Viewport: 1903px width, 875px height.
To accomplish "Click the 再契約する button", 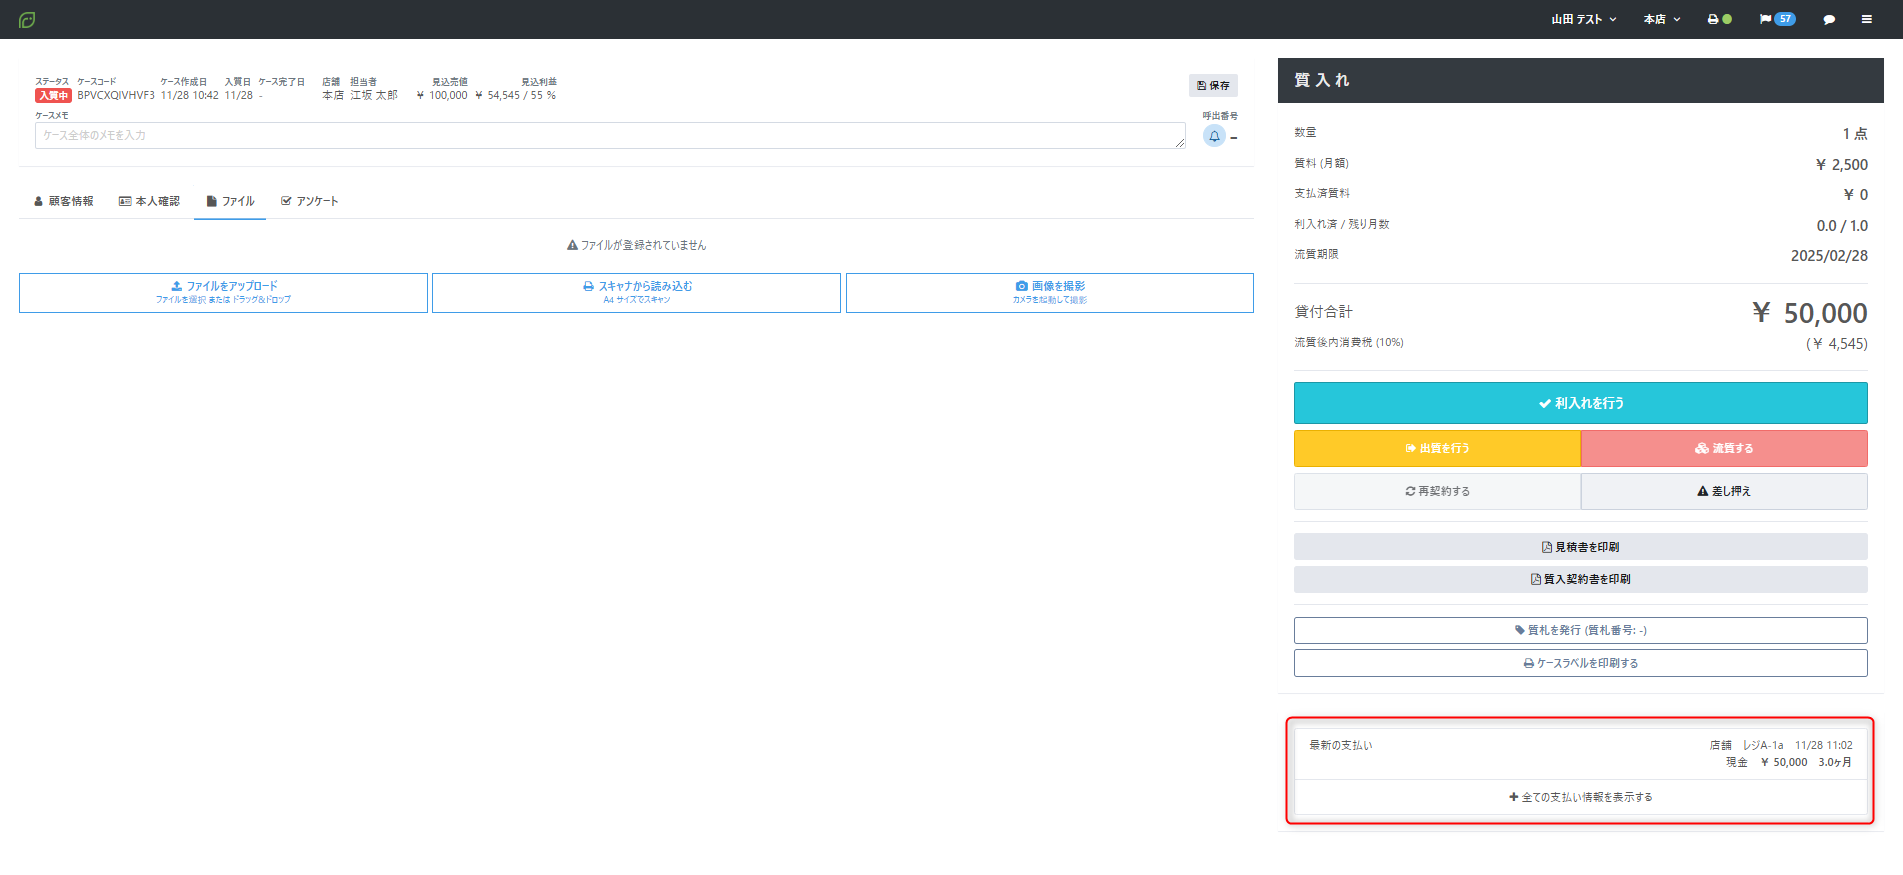I will (x=1437, y=491).
